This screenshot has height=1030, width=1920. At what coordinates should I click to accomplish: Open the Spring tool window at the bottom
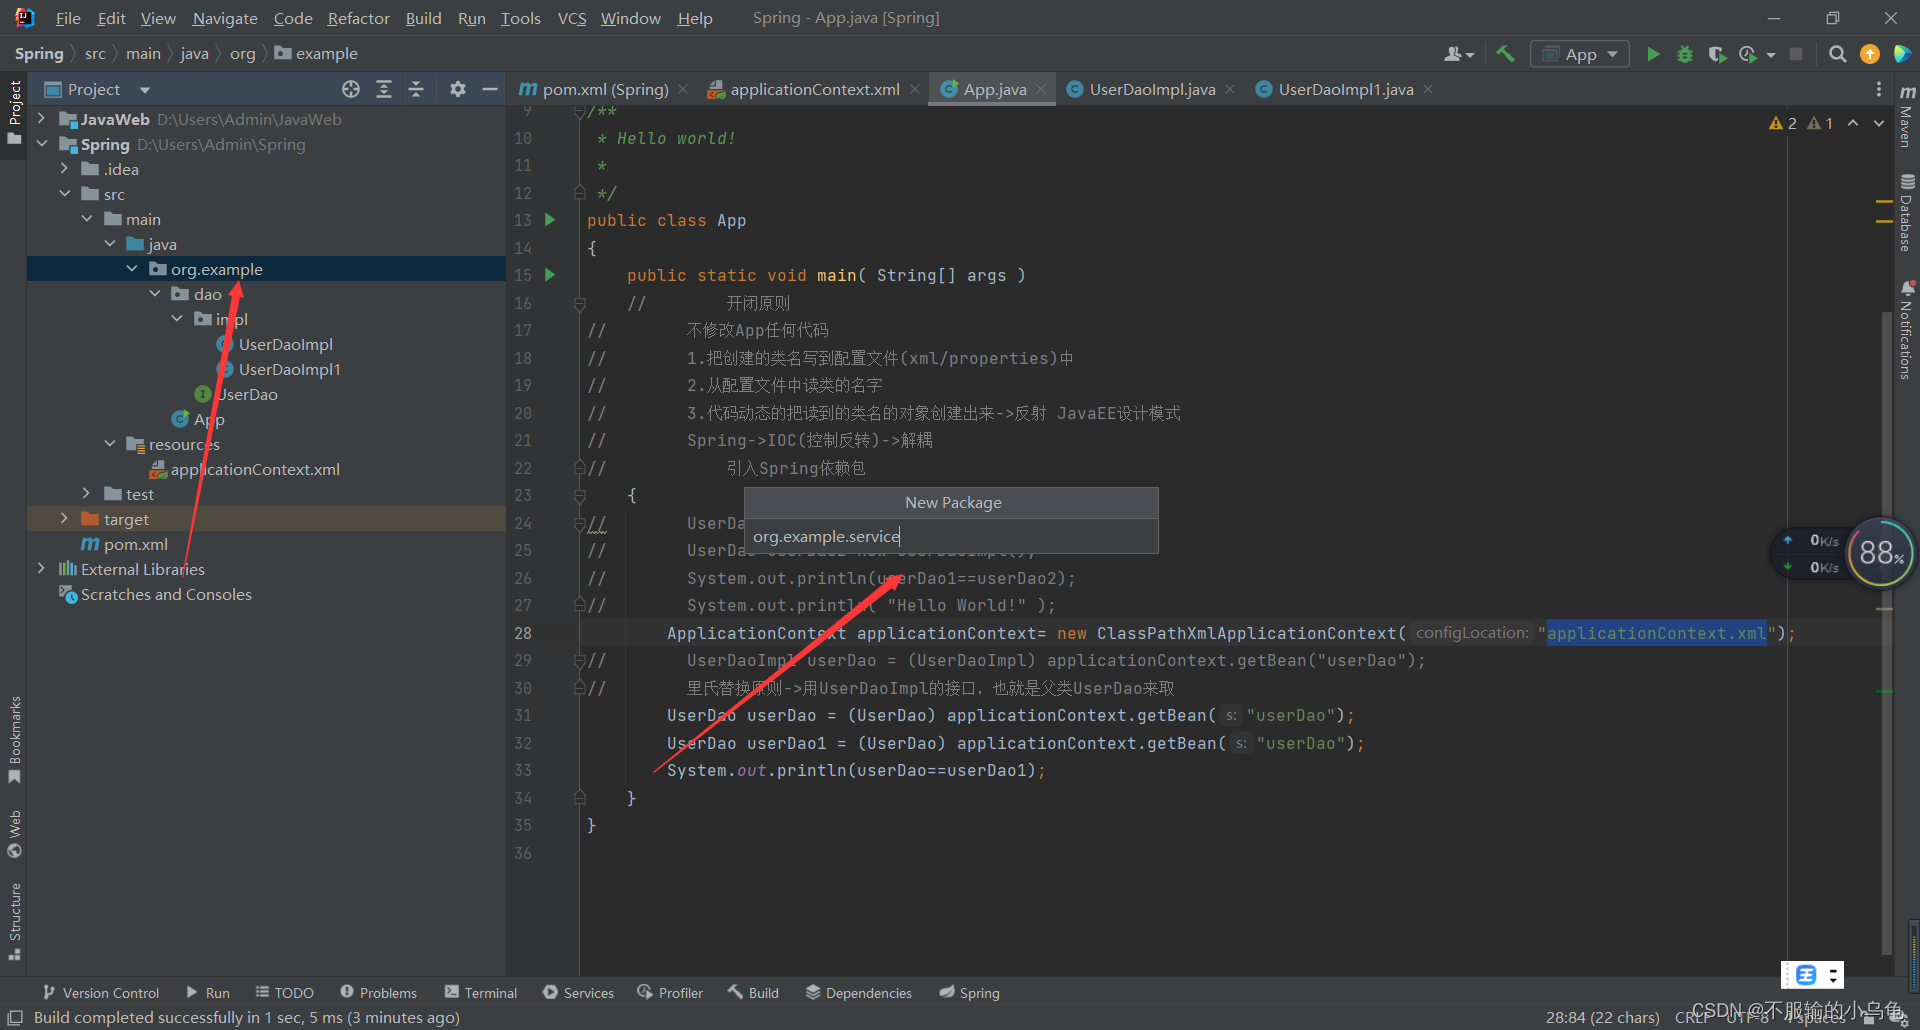tap(969, 992)
